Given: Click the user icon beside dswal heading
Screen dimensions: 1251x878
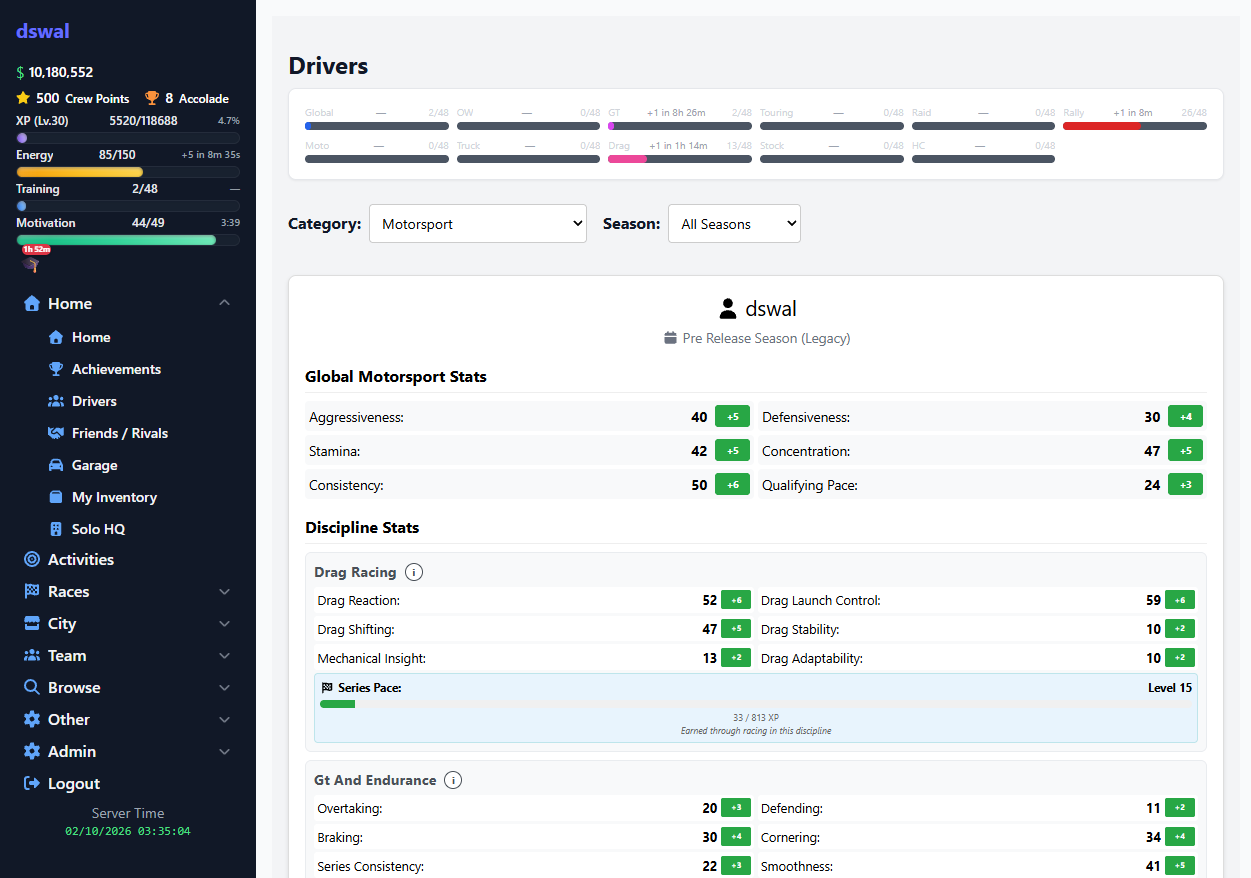Looking at the screenshot, I should tap(728, 309).
